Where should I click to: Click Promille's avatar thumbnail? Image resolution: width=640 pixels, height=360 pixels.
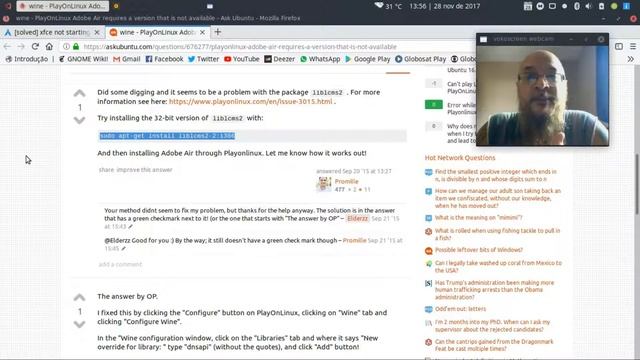point(324,184)
